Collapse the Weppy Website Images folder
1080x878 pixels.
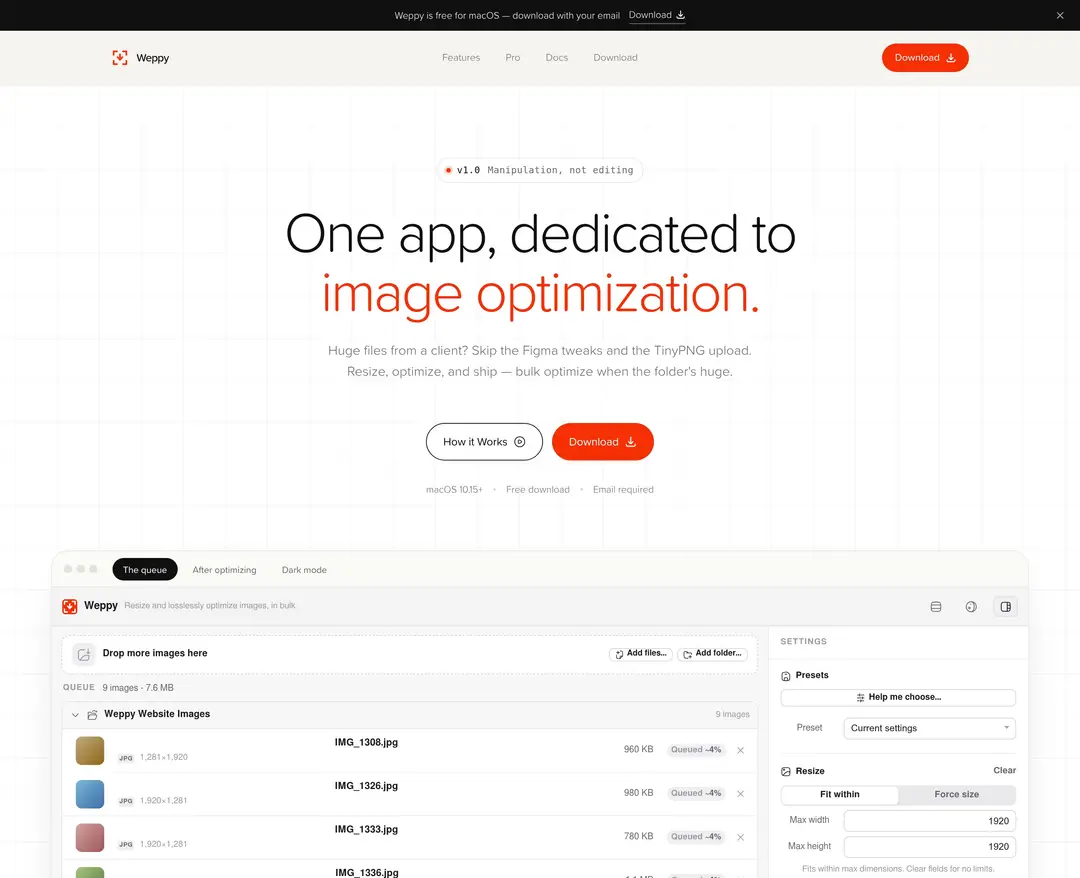(75, 715)
